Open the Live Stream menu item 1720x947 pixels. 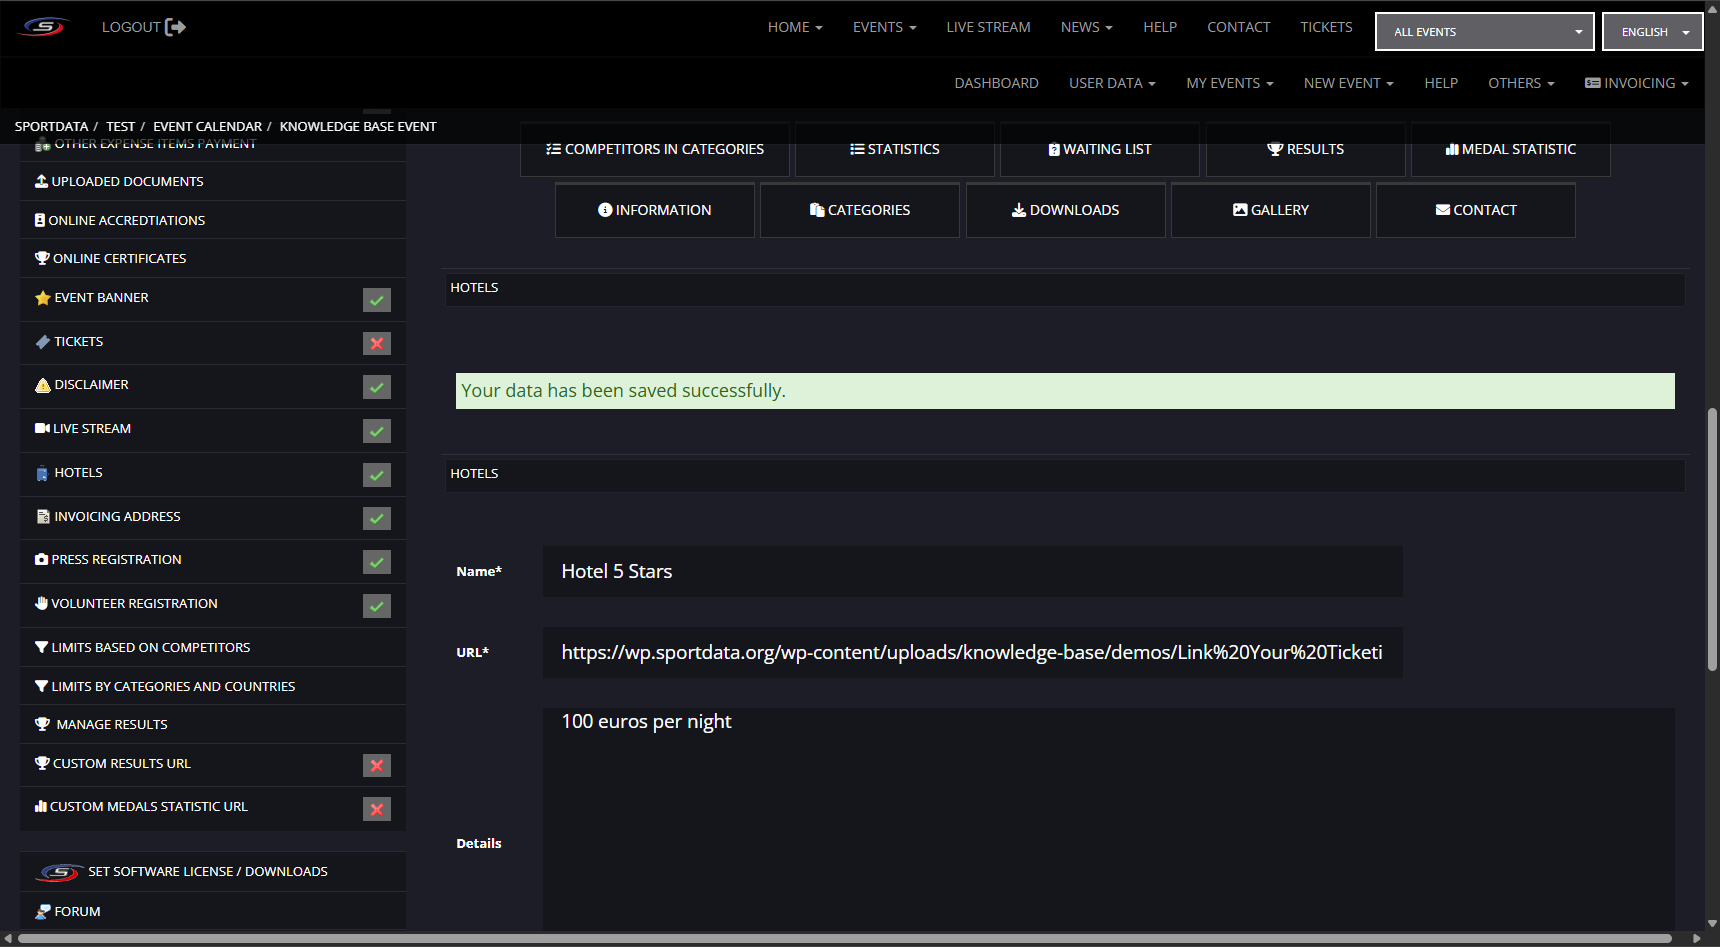click(988, 27)
